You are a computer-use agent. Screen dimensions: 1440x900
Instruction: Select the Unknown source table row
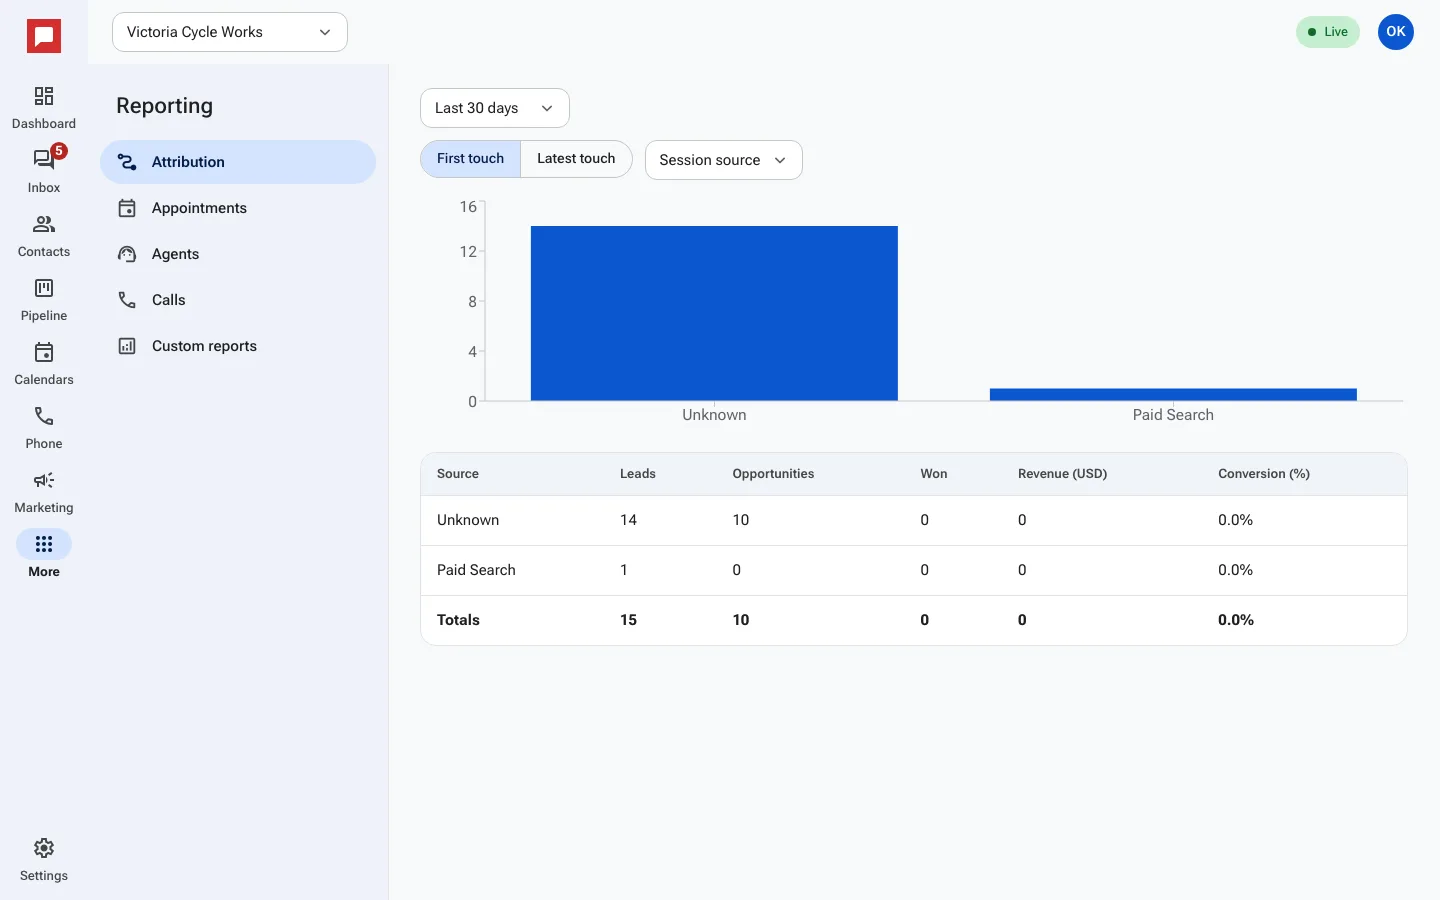click(x=914, y=520)
